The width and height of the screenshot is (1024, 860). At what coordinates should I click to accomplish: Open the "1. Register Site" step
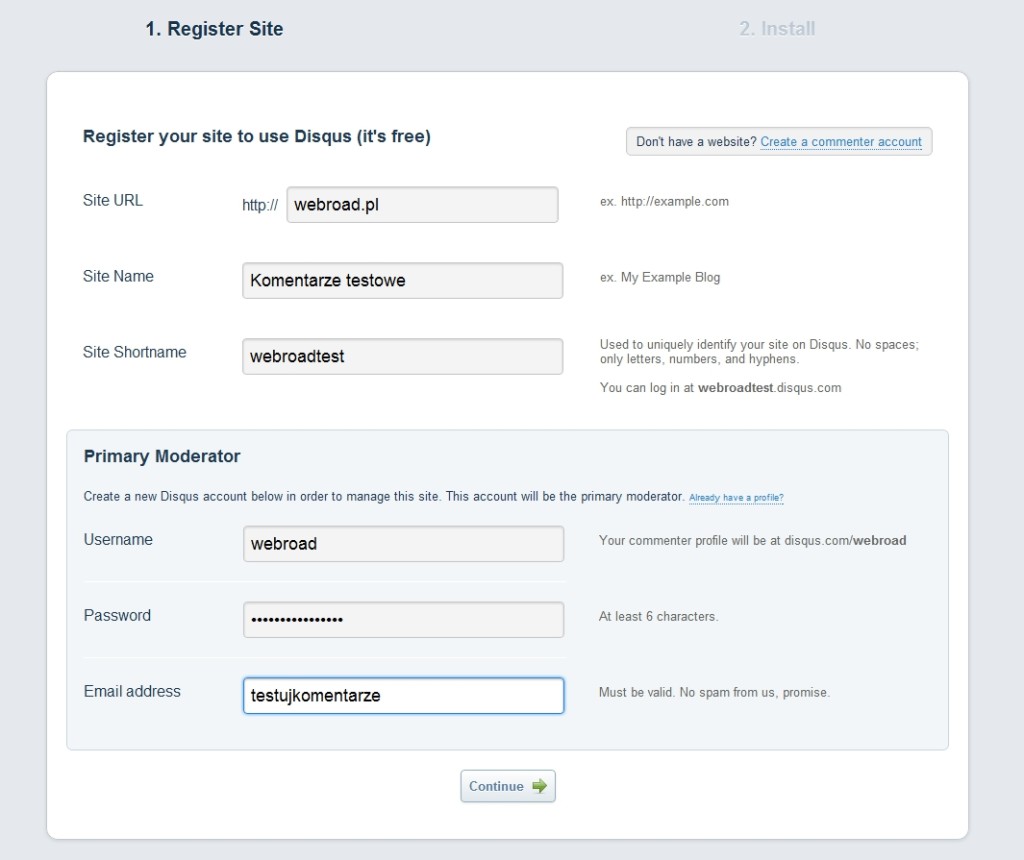tap(214, 29)
